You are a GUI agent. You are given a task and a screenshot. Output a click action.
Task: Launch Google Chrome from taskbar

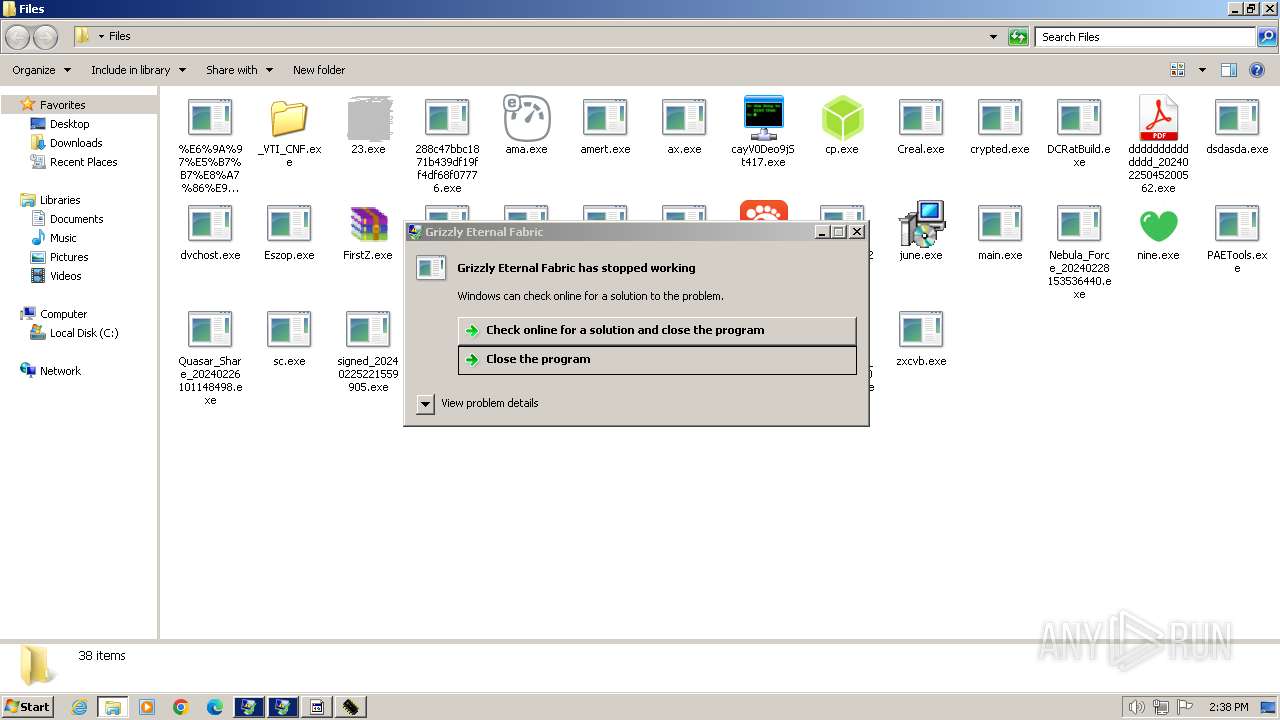coord(181,707)
